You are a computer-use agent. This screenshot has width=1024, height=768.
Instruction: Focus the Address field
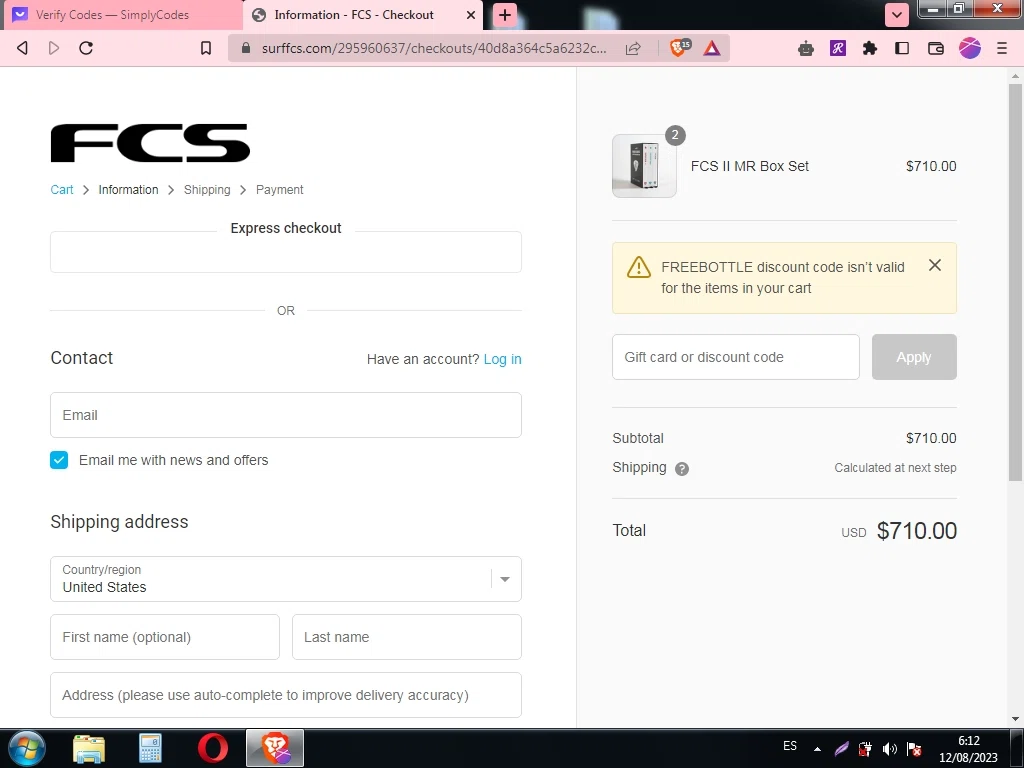point(285,695)
